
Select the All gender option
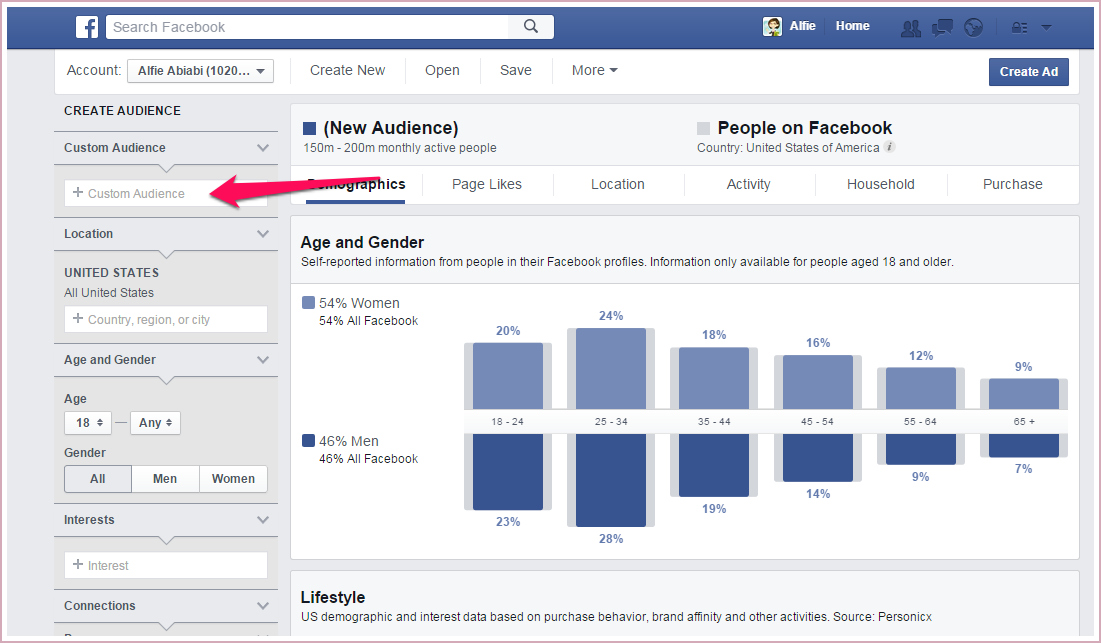coord(98,479)
